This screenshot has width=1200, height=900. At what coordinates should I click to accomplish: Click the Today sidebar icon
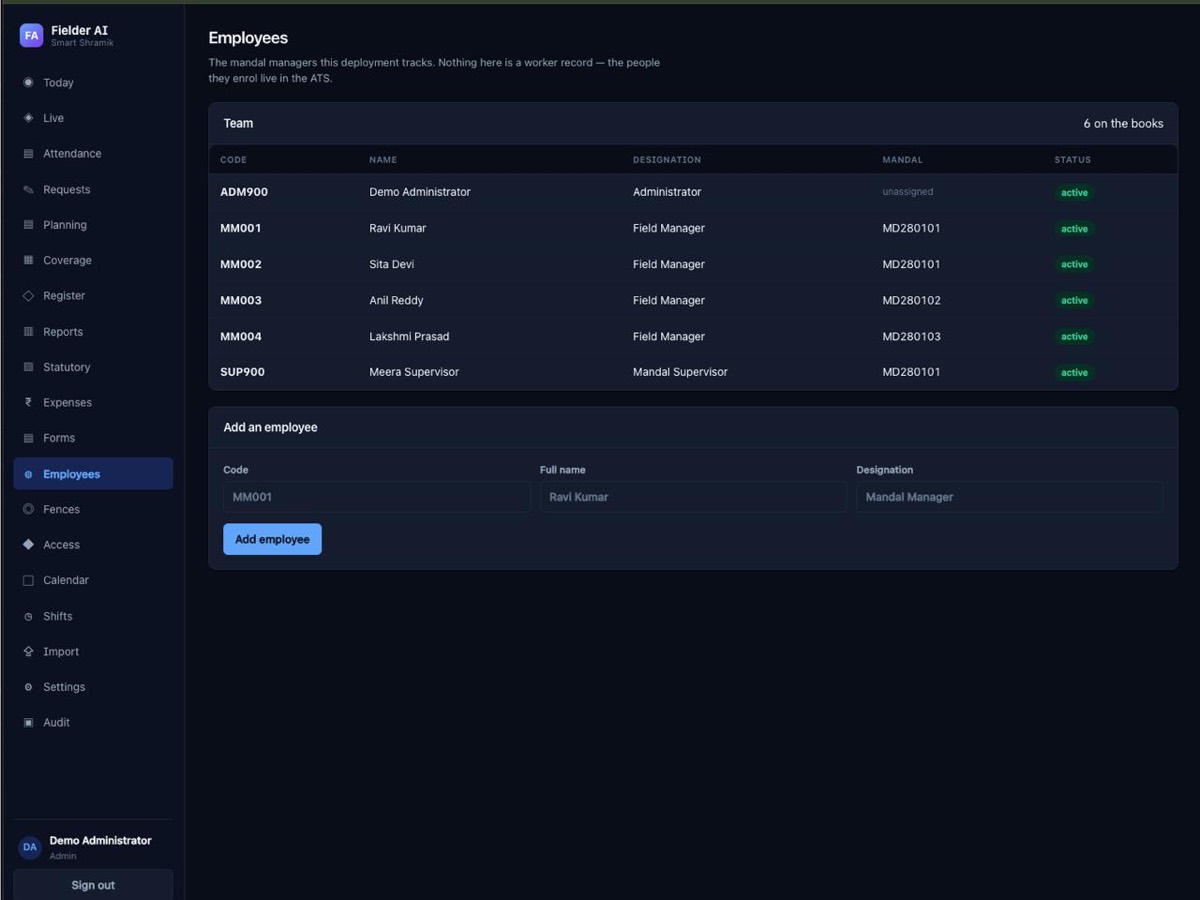[x=28, y=83]
